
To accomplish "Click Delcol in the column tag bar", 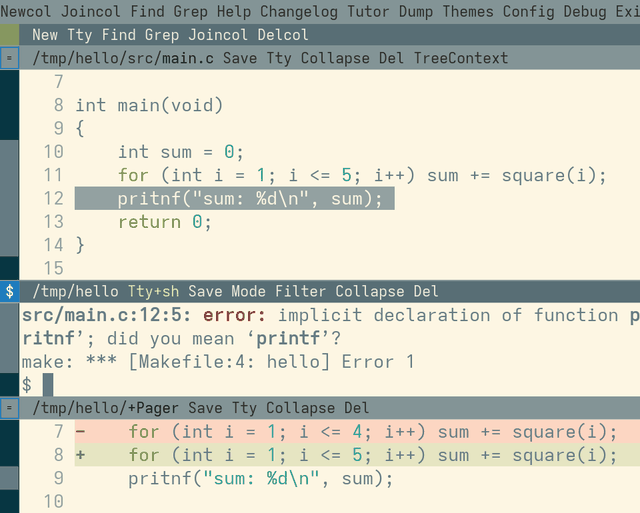I will tap(283, 35).
